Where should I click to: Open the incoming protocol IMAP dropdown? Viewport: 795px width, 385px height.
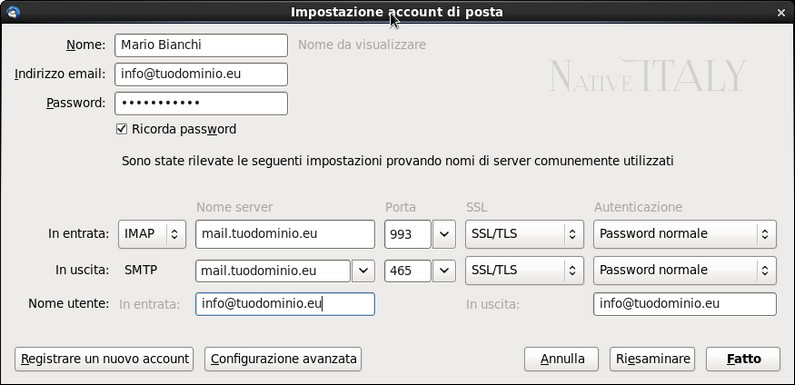coord(152,234)
